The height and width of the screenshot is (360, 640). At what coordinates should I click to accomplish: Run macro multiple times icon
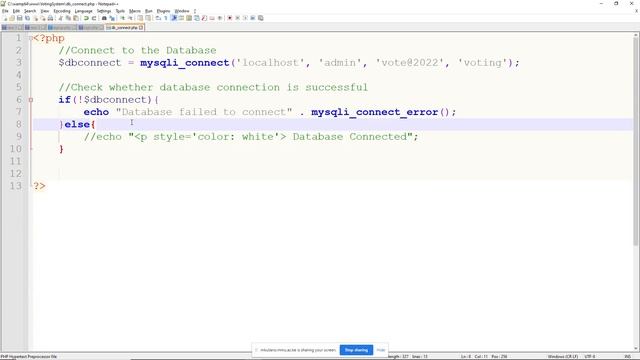coord(253,18)
